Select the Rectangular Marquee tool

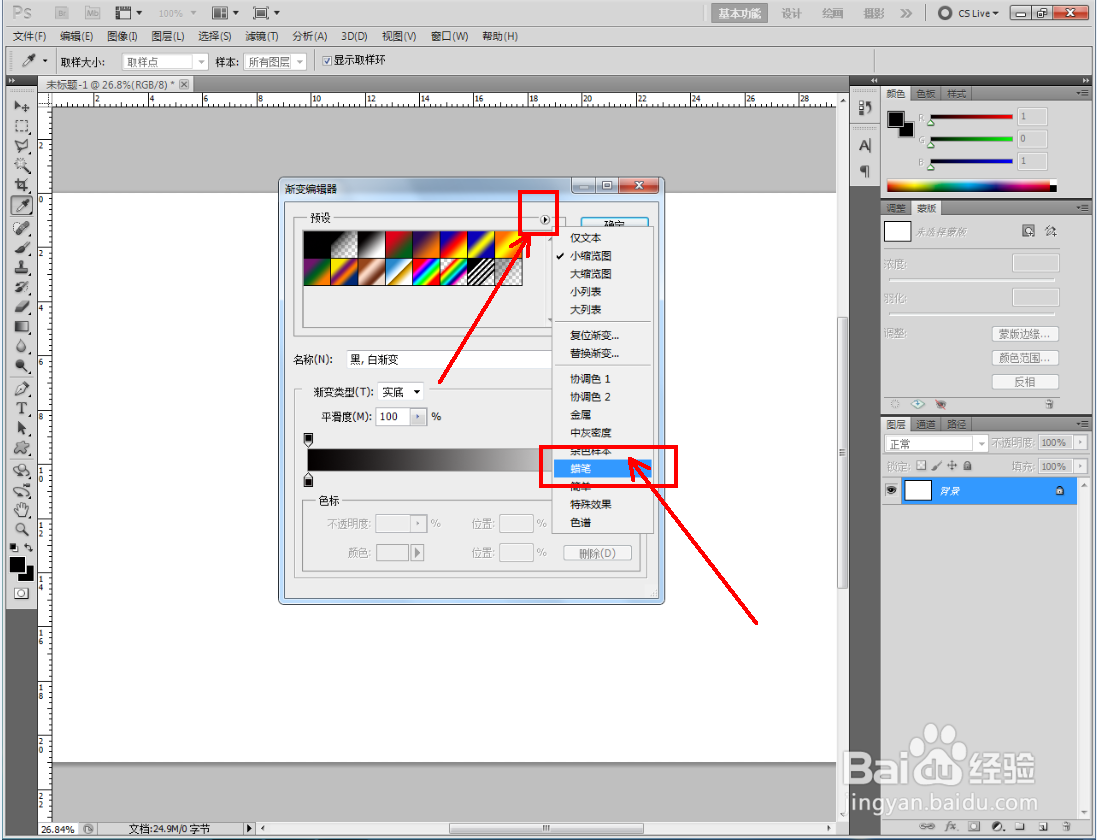click(x=22, y=126)
